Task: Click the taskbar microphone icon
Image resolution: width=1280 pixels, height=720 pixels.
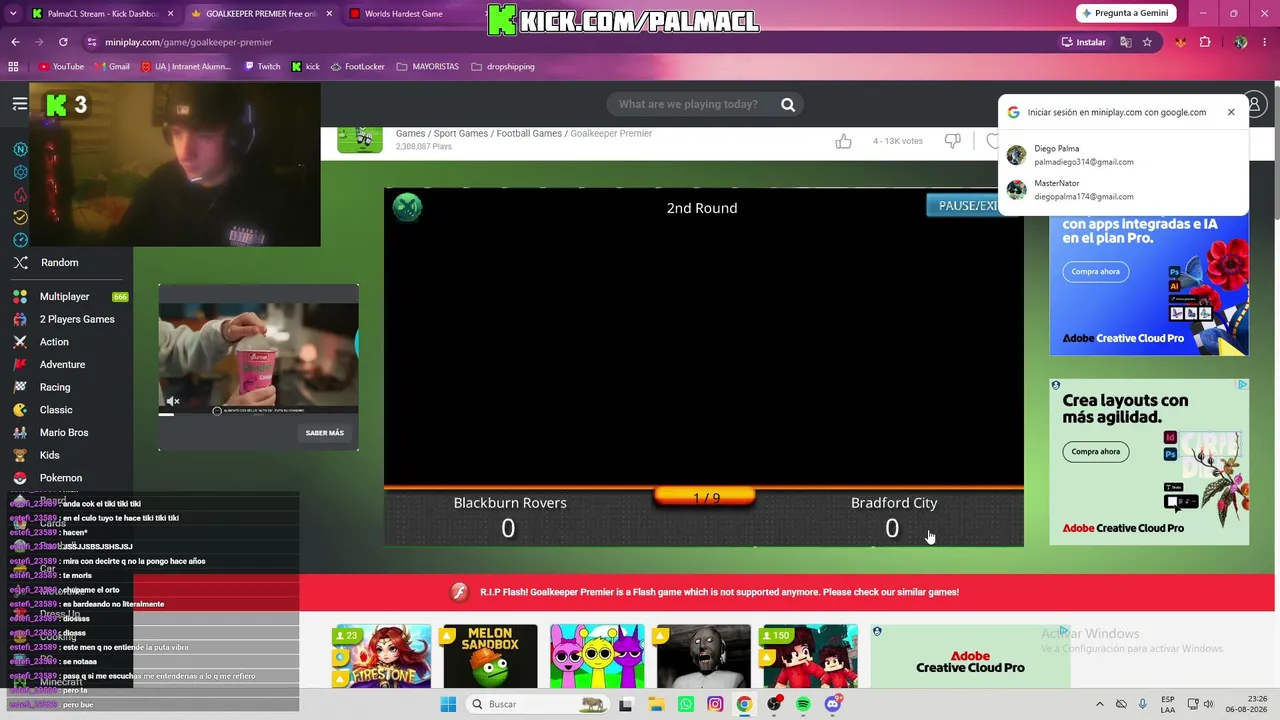Action: click(x=1143, y=704)
